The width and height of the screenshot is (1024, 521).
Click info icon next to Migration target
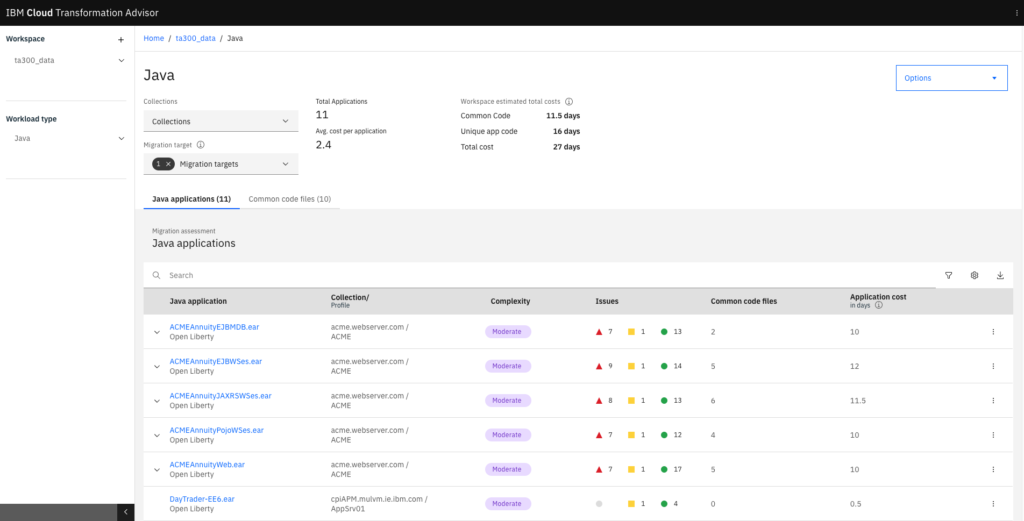click(201, 145)
